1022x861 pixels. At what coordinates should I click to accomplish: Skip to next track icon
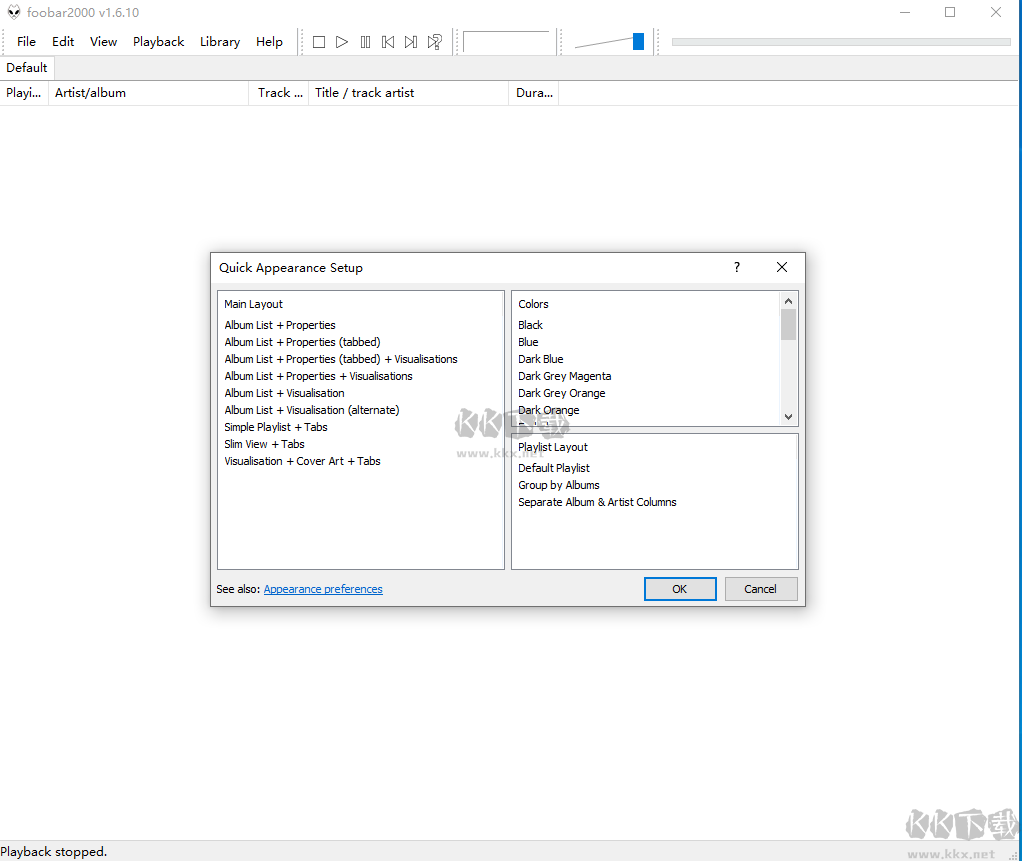coord(411,42)
